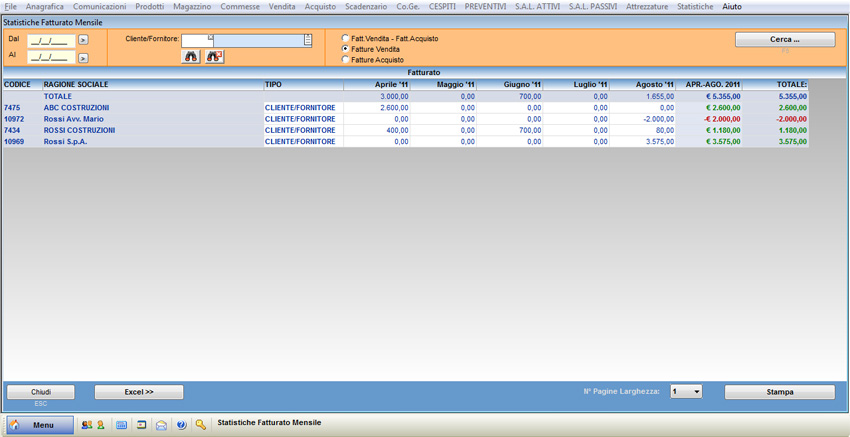Click the binoculars search icon

click(x=191, y=57)
